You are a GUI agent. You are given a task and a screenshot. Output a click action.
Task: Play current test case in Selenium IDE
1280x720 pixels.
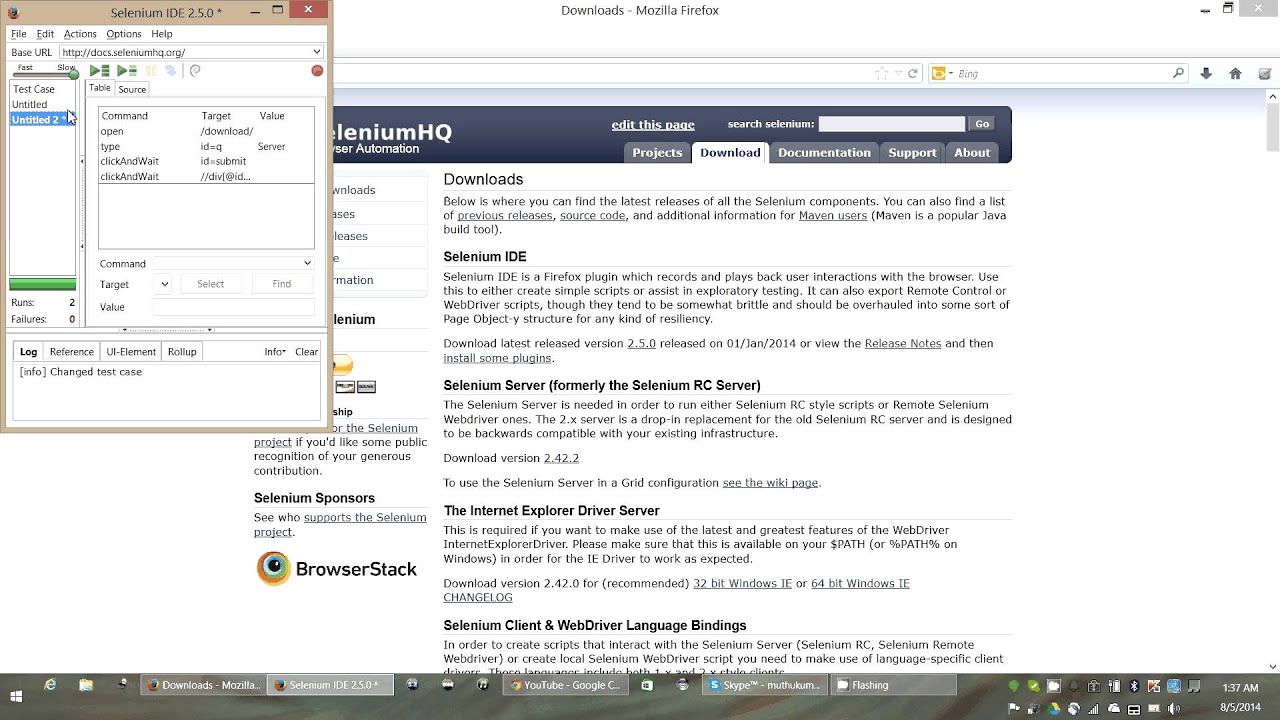pos(126,71)
